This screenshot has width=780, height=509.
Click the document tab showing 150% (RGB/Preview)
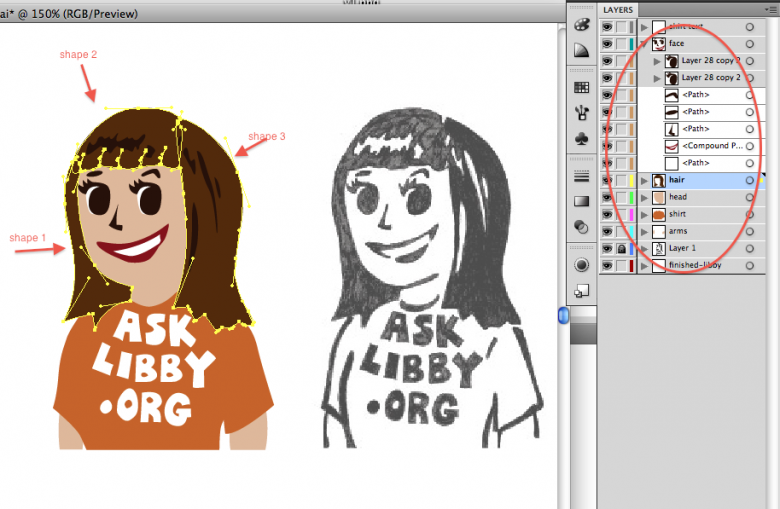click(69, 14)
